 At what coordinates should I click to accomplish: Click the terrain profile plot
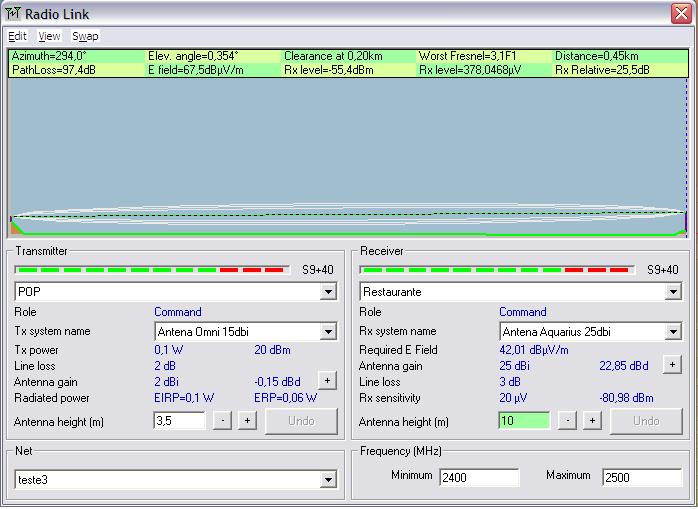[x=348, y=158]
